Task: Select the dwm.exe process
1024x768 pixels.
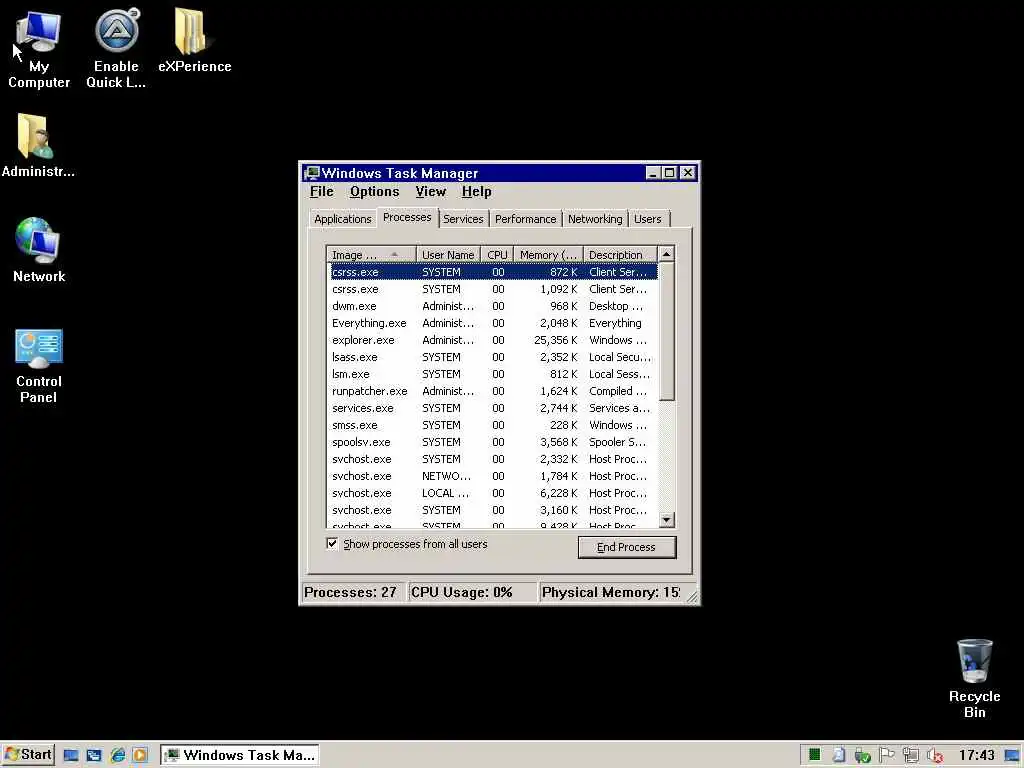Action: 492,306
